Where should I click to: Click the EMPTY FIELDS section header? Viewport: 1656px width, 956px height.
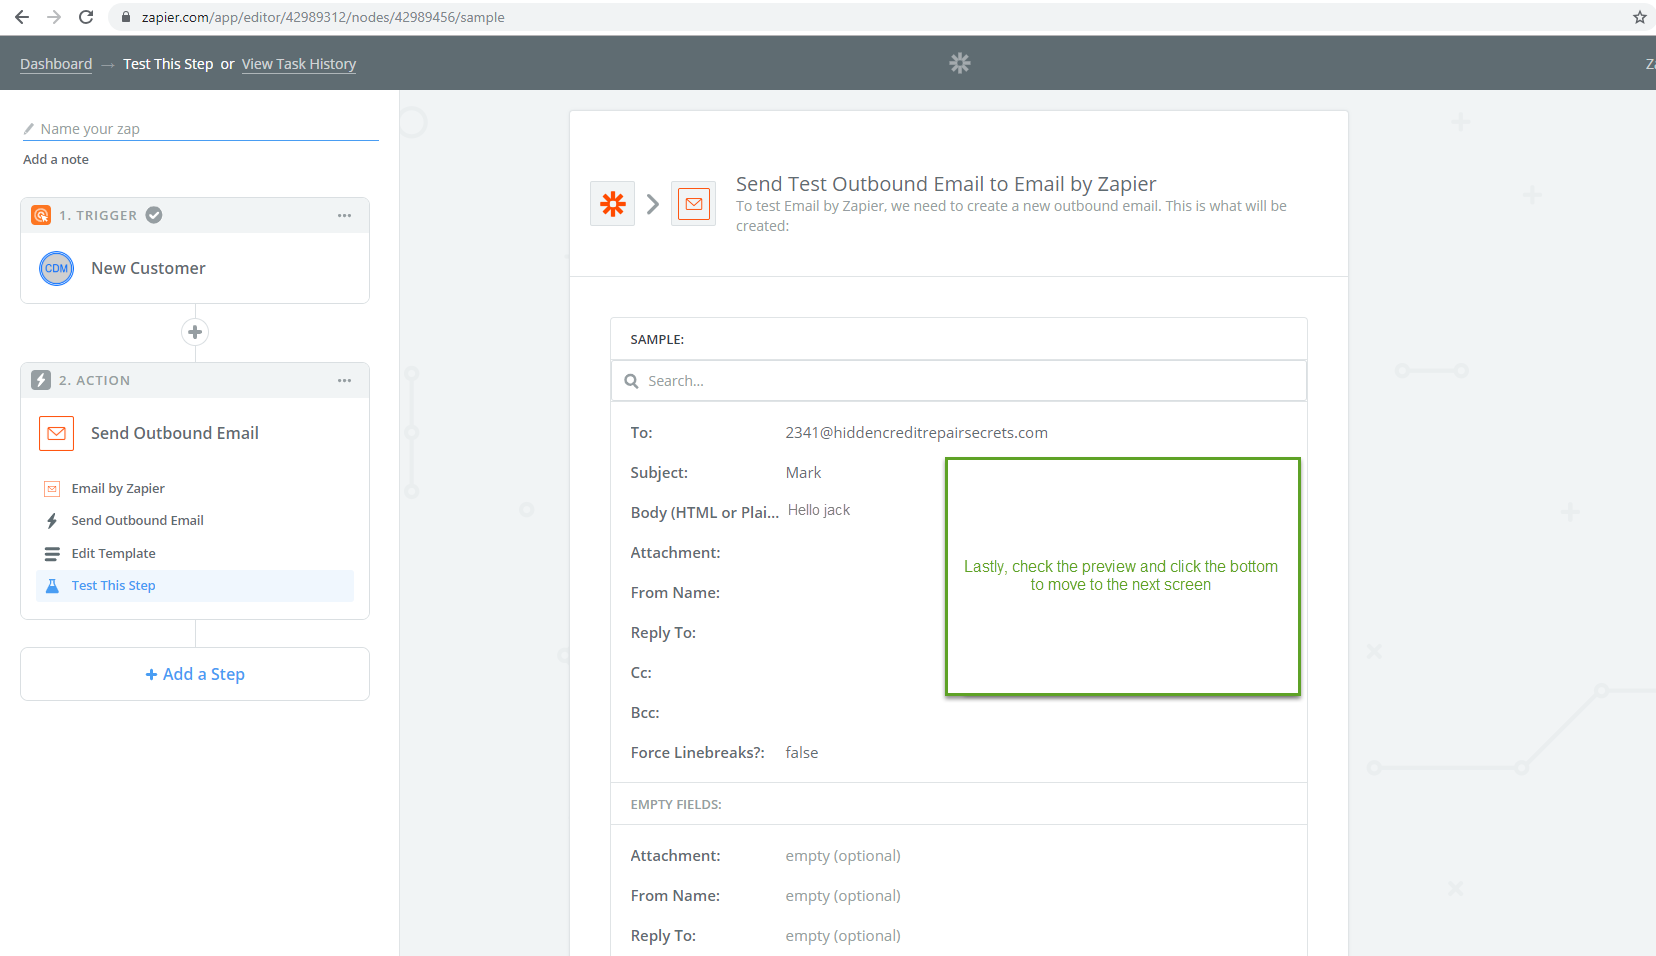point(676,805)
